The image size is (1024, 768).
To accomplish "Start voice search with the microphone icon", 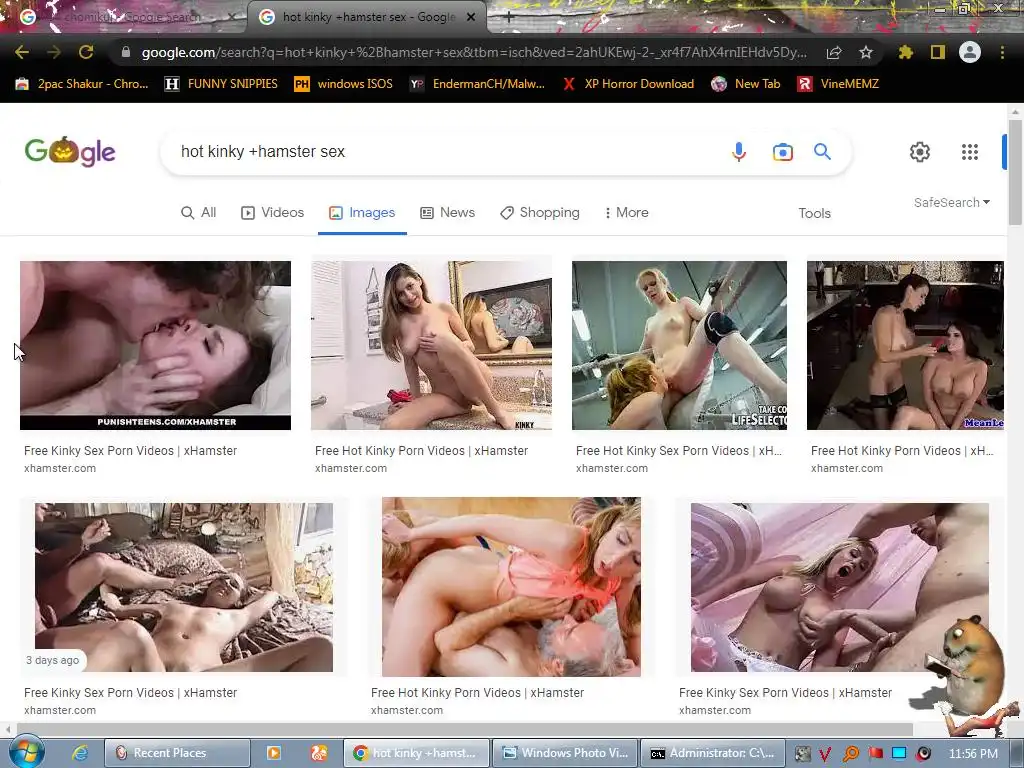I will tap(739, 152).
